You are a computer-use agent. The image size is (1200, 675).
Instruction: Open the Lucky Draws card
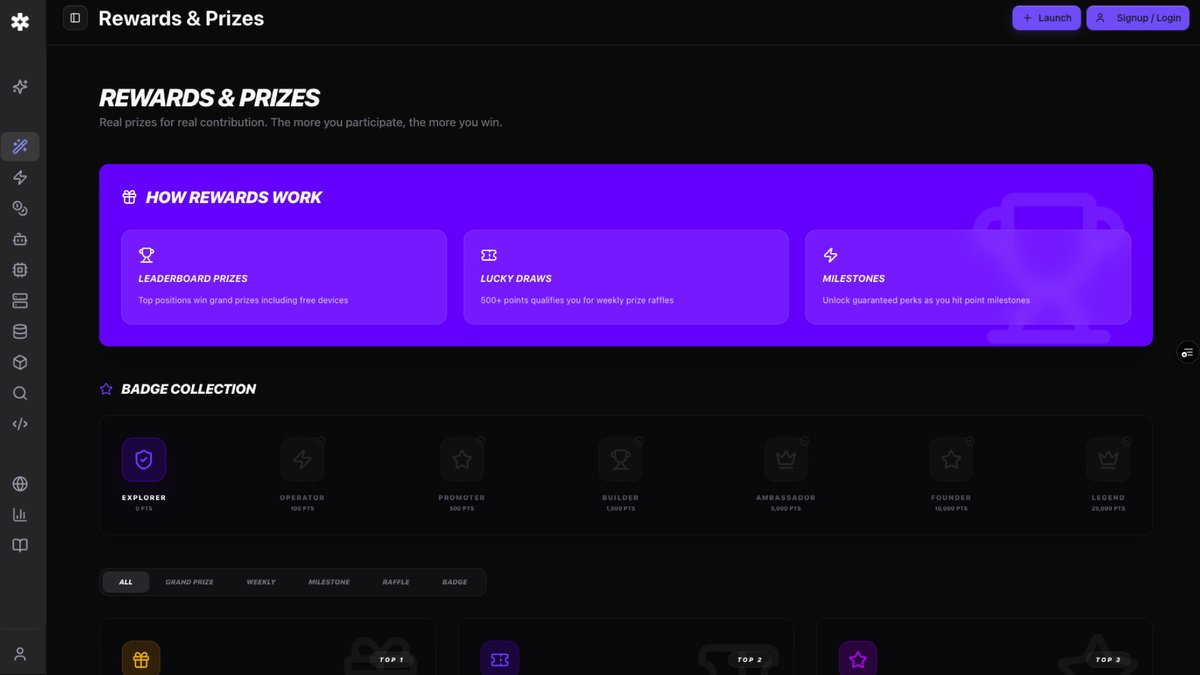pos(626,277)
